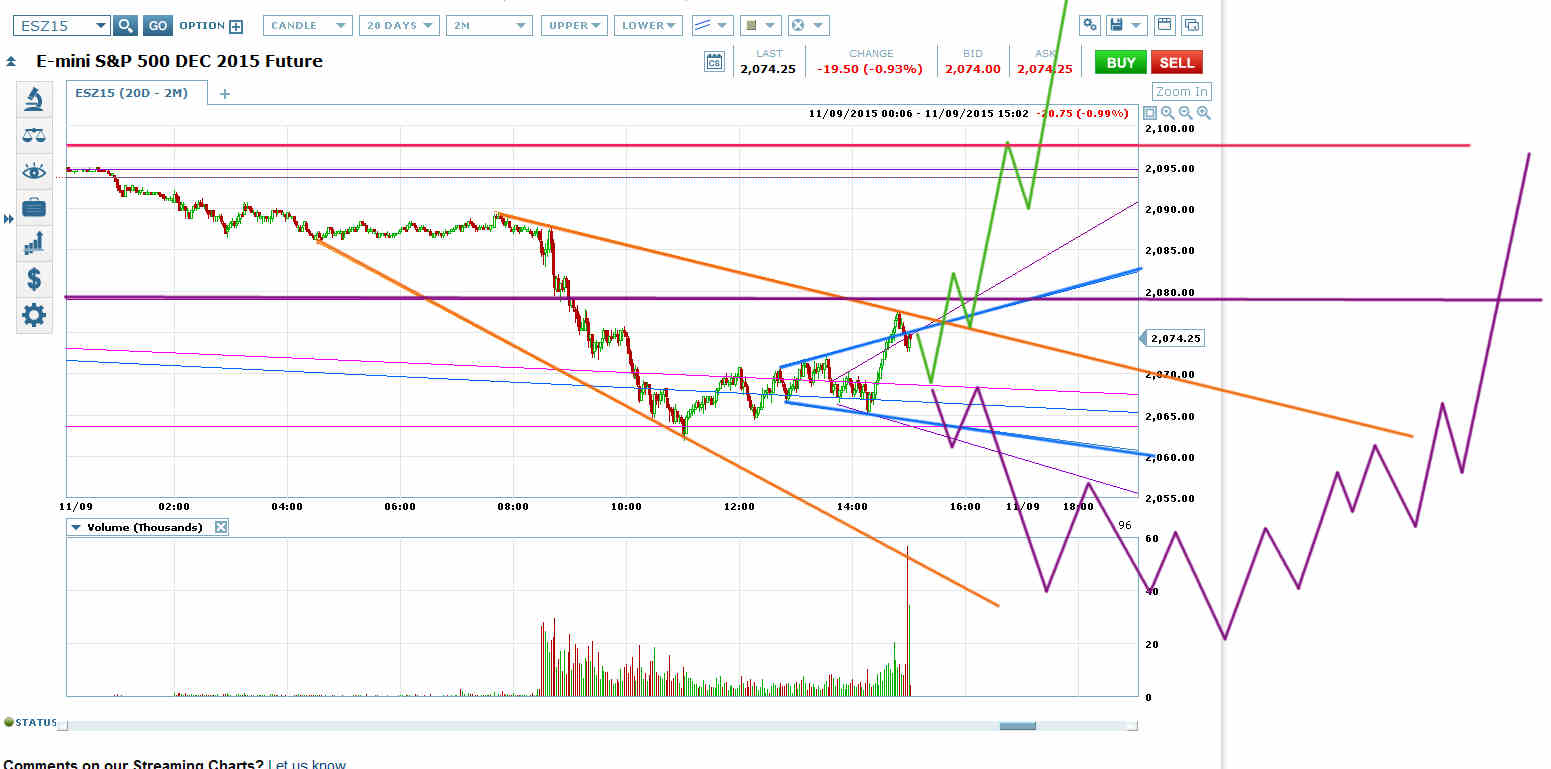Click the magnifier symbol search button
This screenshot has height=769, width=1551.
(x=125, y=26)
